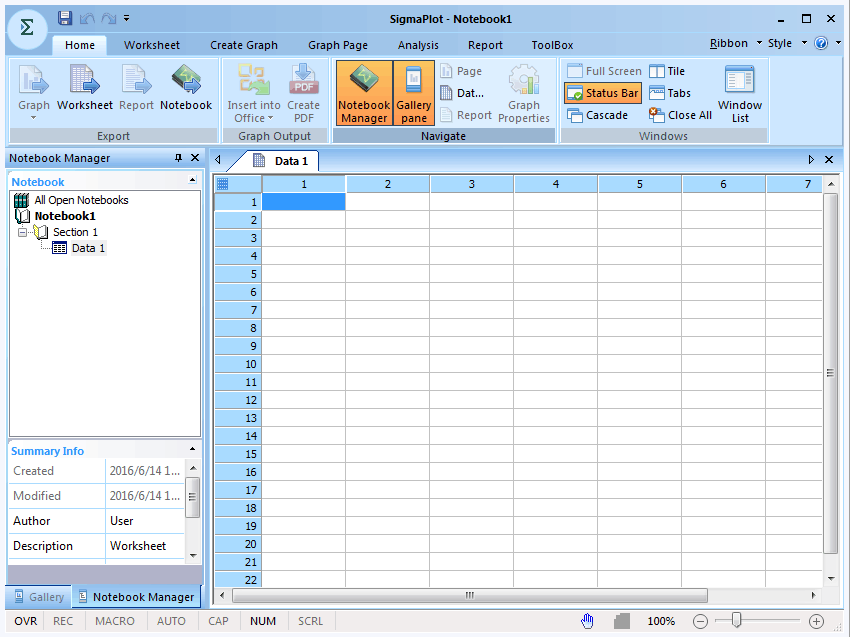Toggle the Notebook Manager pane button
Viewport: 850px width, 637px height.
363,92
